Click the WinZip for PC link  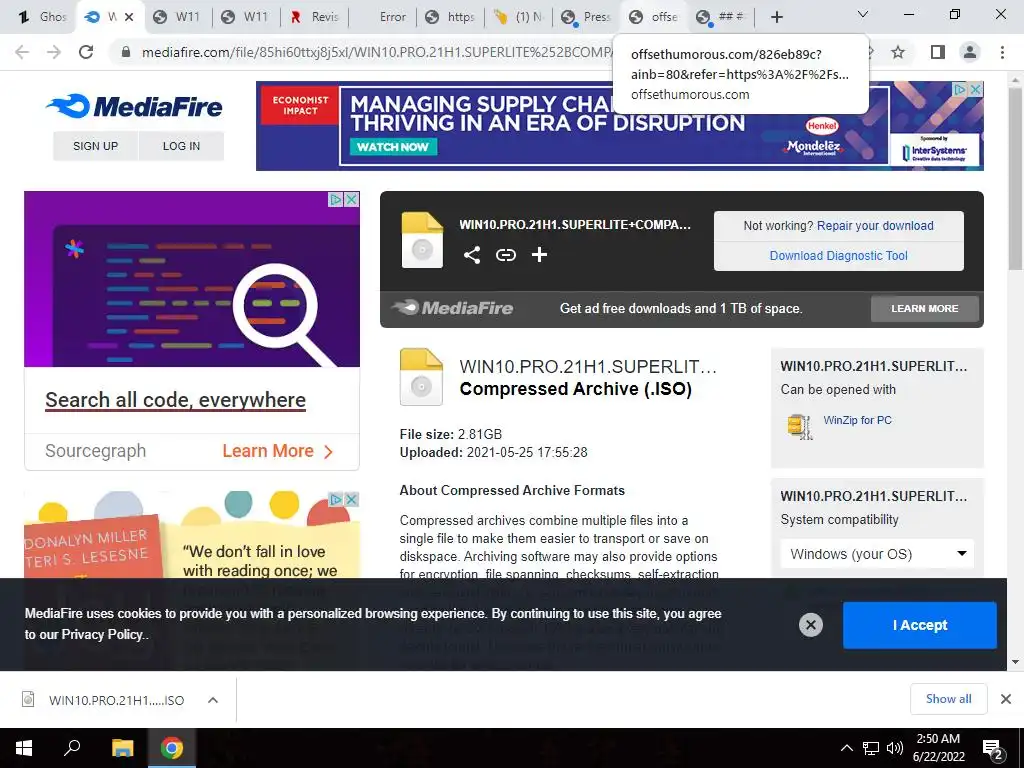857,420
